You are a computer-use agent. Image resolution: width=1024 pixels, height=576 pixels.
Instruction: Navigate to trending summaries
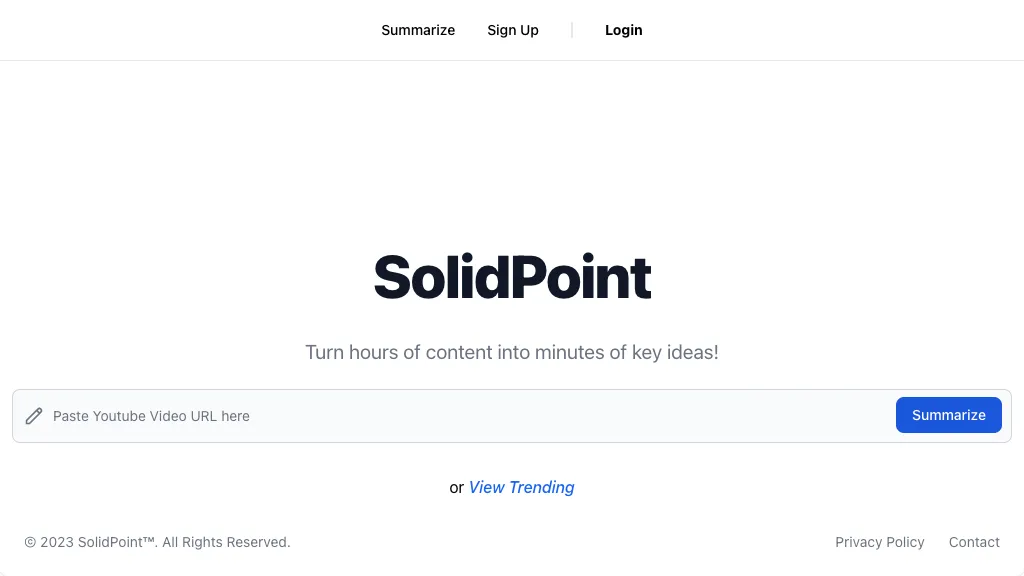pos(521,487)
